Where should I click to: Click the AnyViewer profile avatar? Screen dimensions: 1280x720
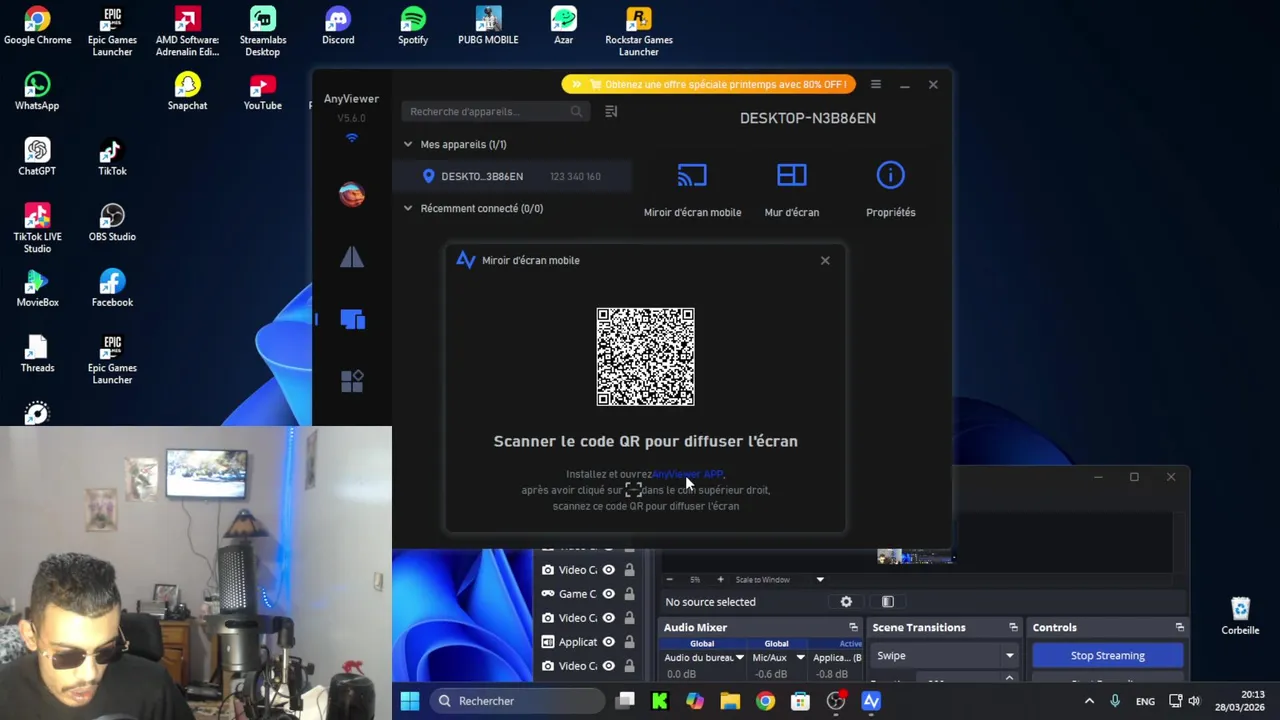(352, 195)
